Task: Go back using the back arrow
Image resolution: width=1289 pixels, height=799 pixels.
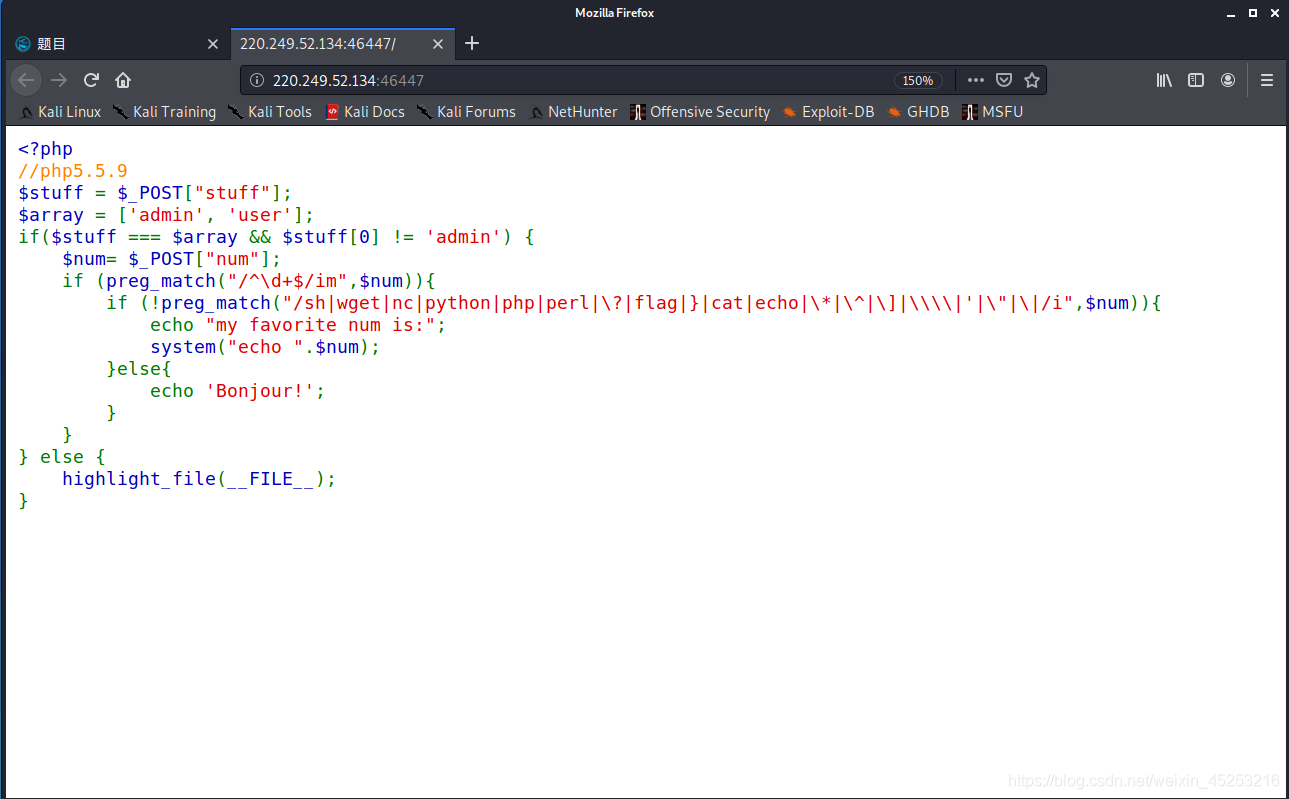Action: pos(26,80)
